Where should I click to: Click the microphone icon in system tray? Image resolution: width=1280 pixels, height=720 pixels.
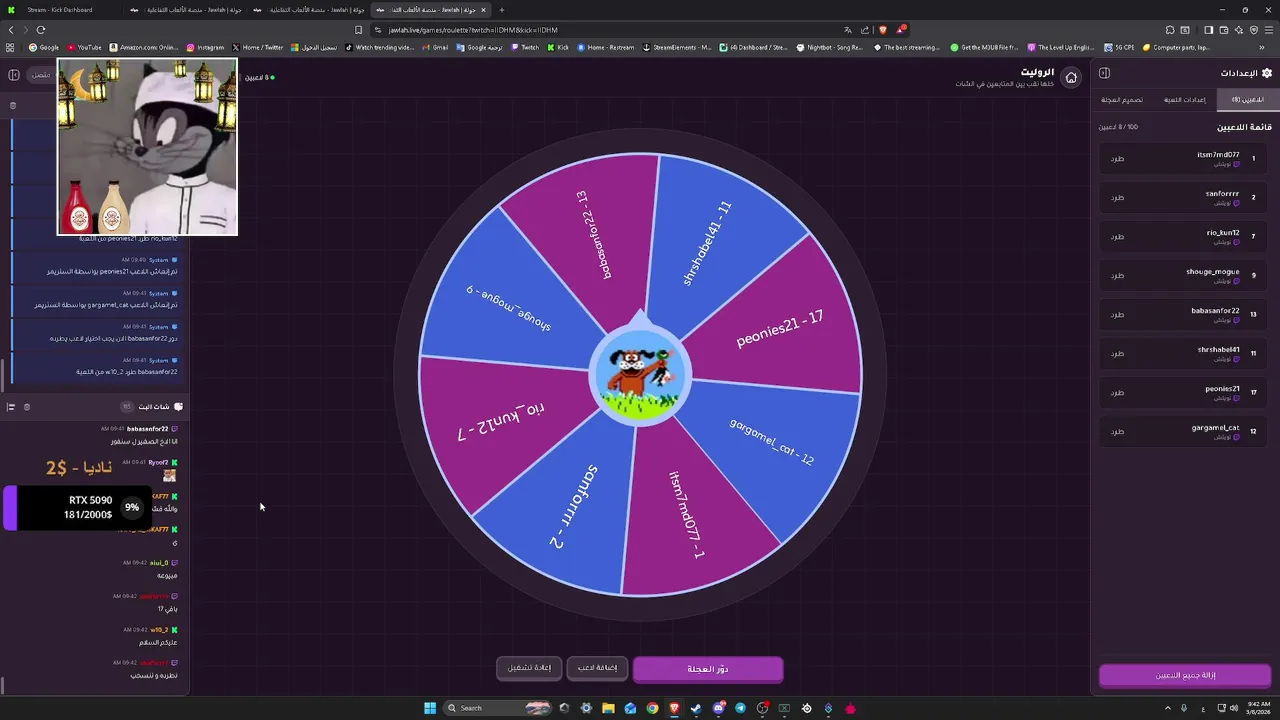pyautogui.click(x=1184, y=708)
